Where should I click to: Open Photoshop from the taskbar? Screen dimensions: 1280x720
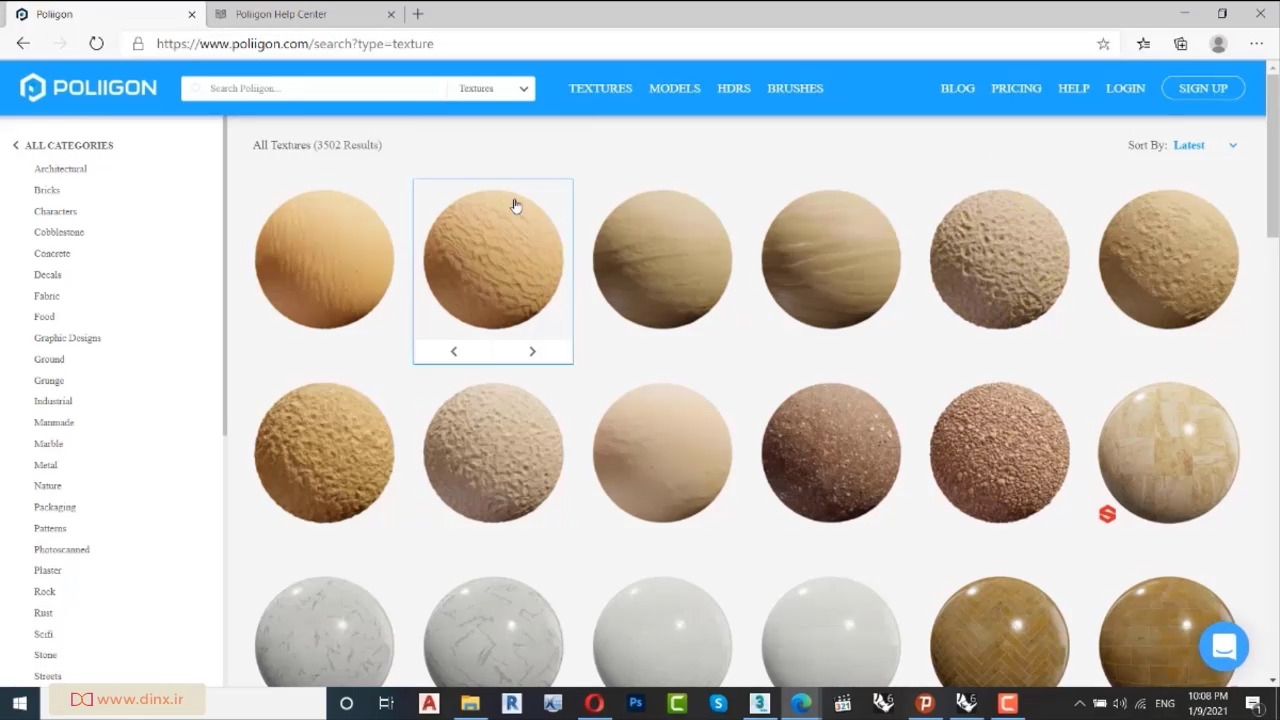[635, 703]
